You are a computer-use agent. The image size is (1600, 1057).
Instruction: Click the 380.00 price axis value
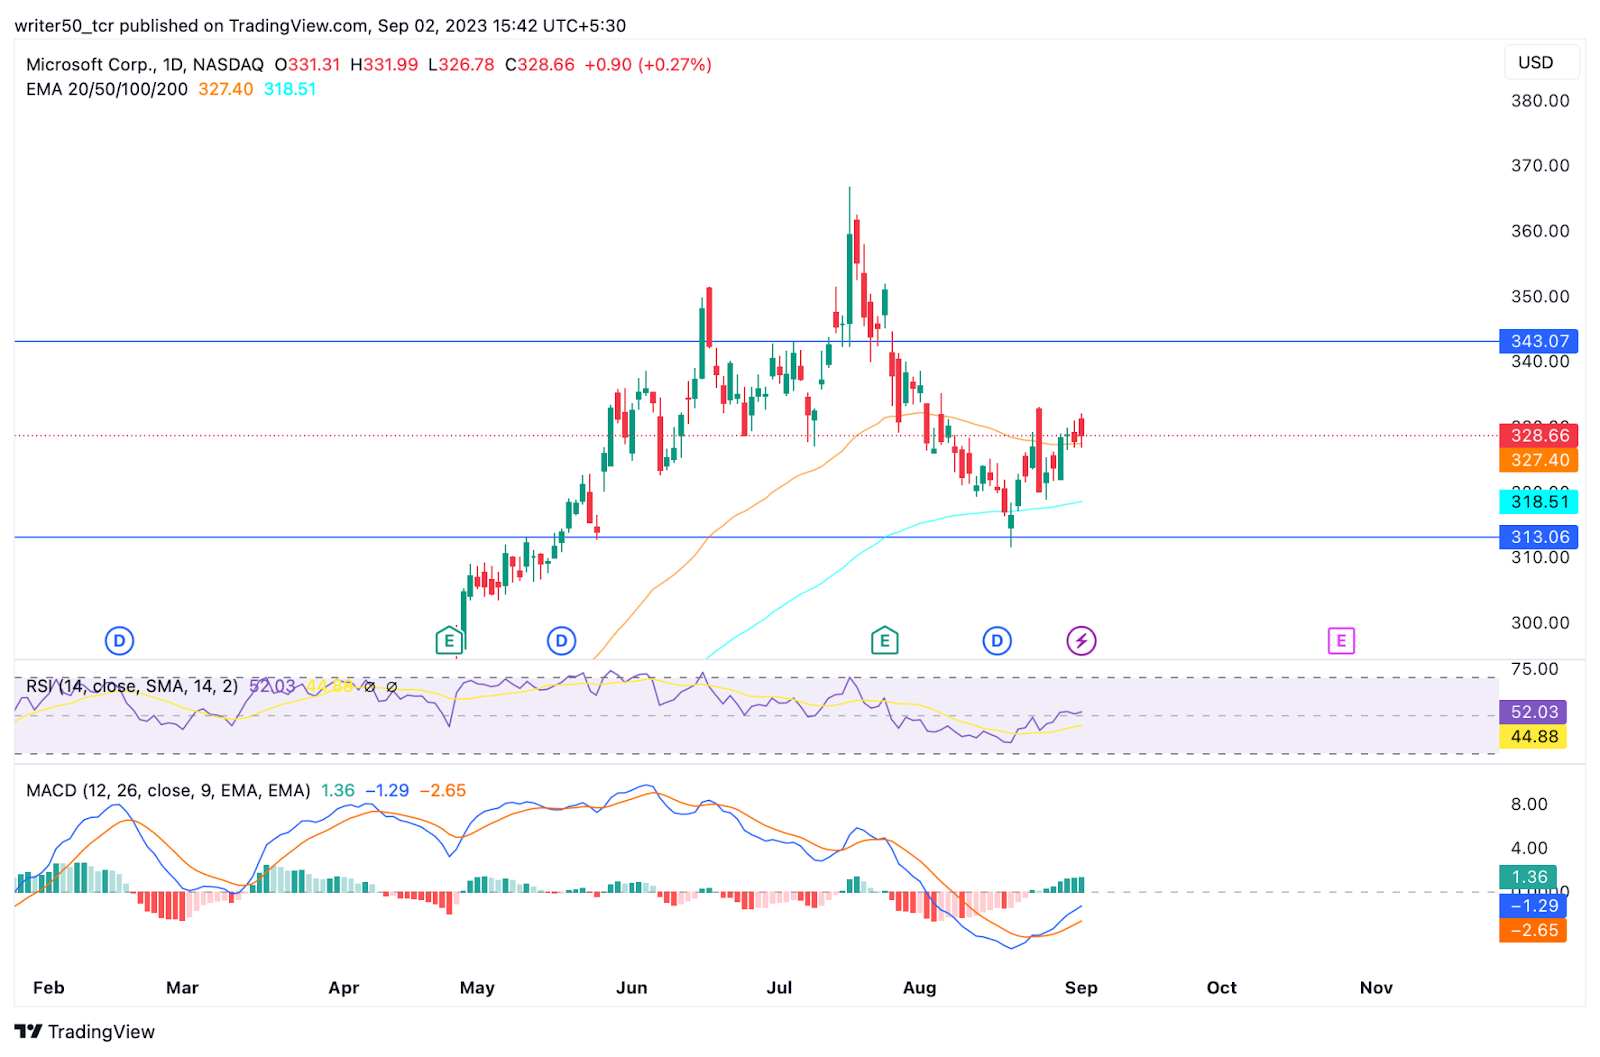tap(1540, 100)
